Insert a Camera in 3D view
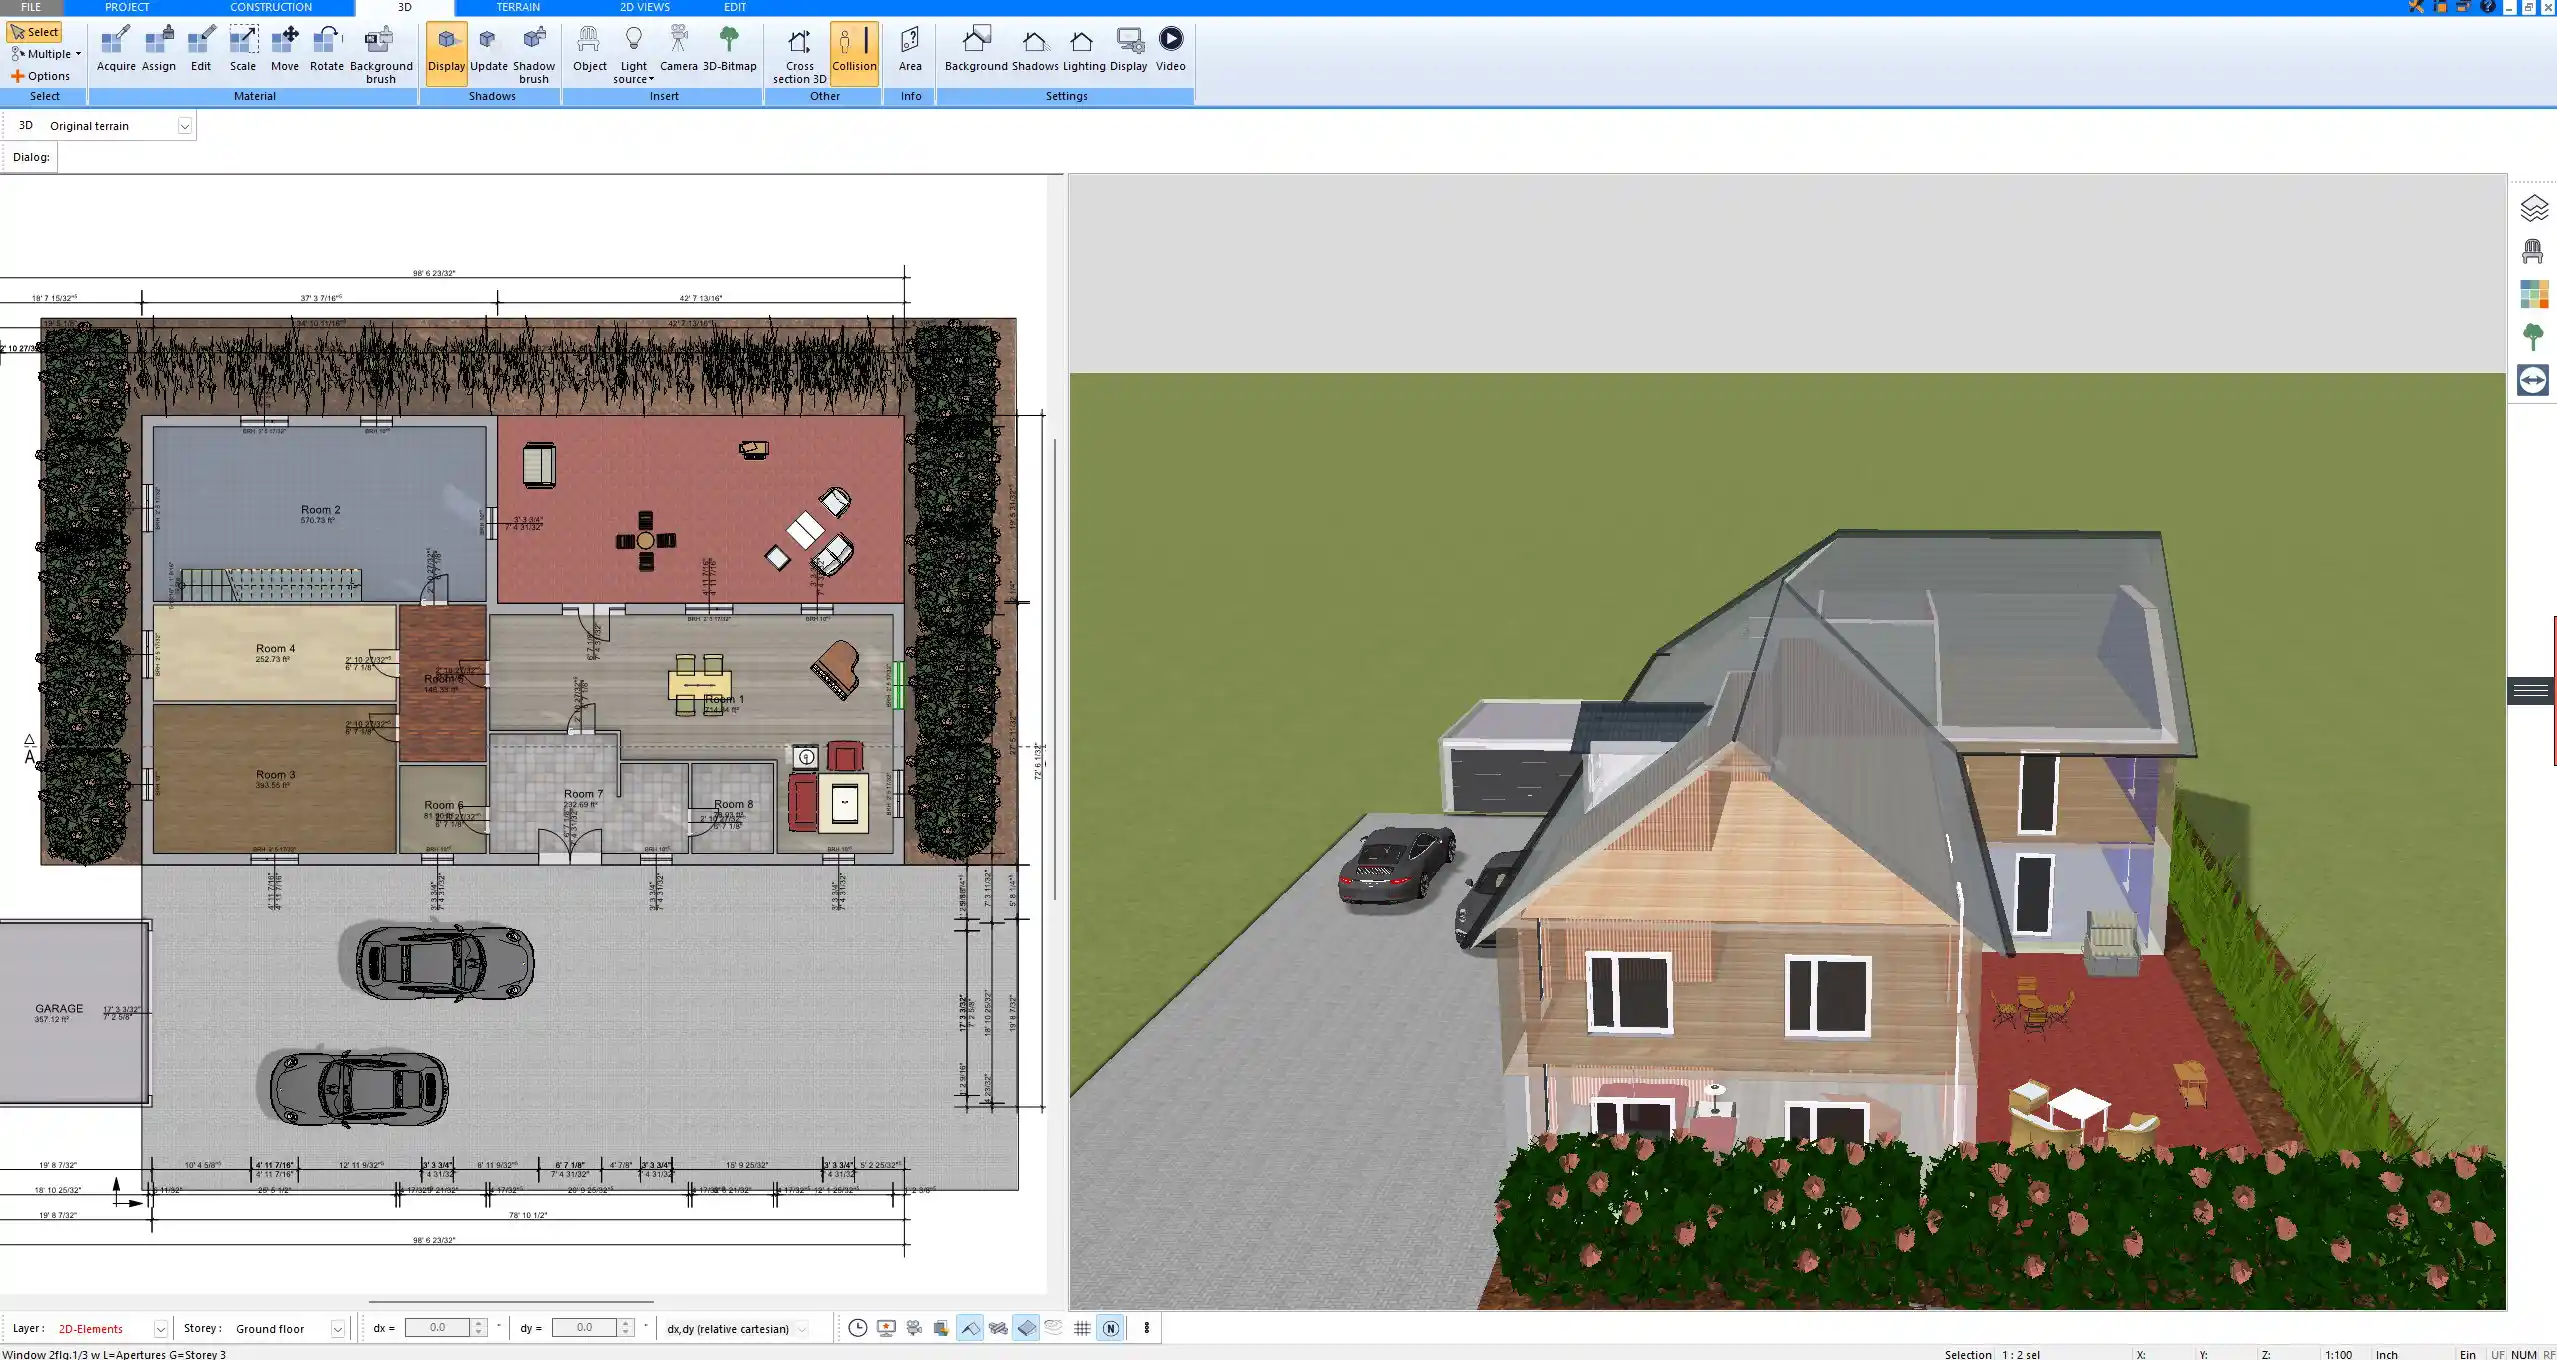Screen dimensions: 2557x1360 pyautogui.click(x=678, y=49)
